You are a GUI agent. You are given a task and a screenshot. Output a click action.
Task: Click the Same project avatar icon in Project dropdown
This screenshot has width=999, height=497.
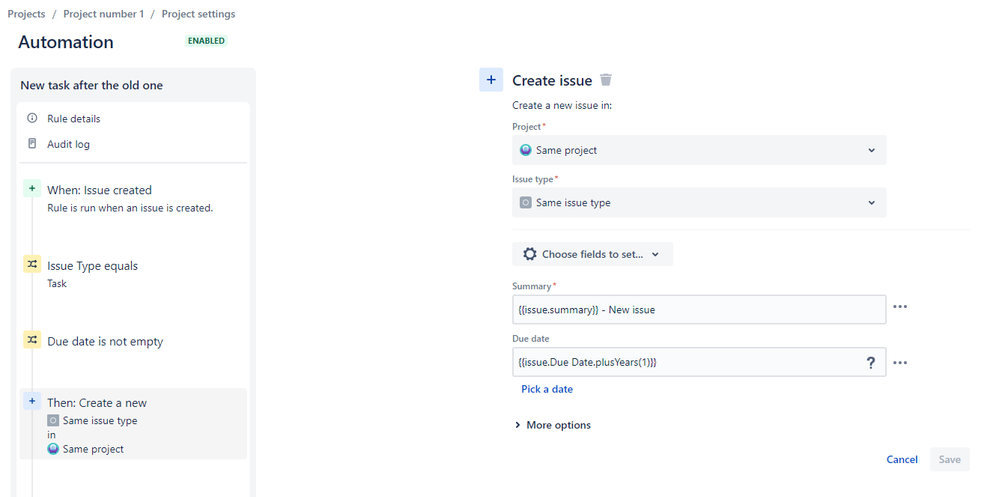[526, 150]
